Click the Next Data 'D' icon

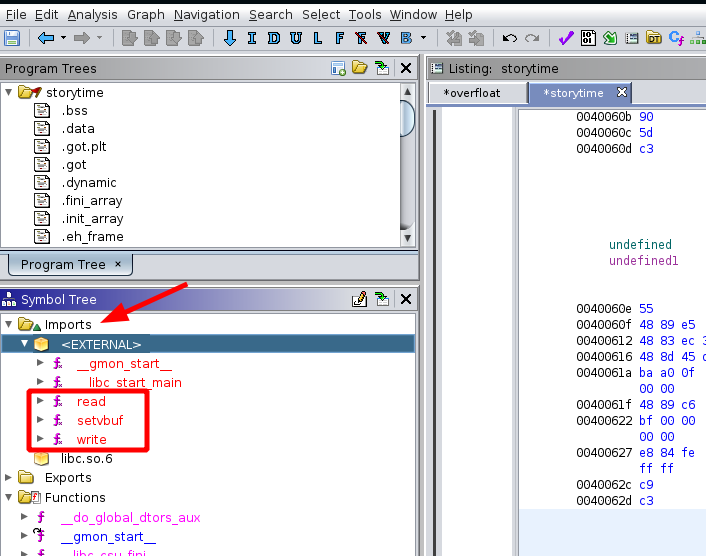tap(273, 38)
